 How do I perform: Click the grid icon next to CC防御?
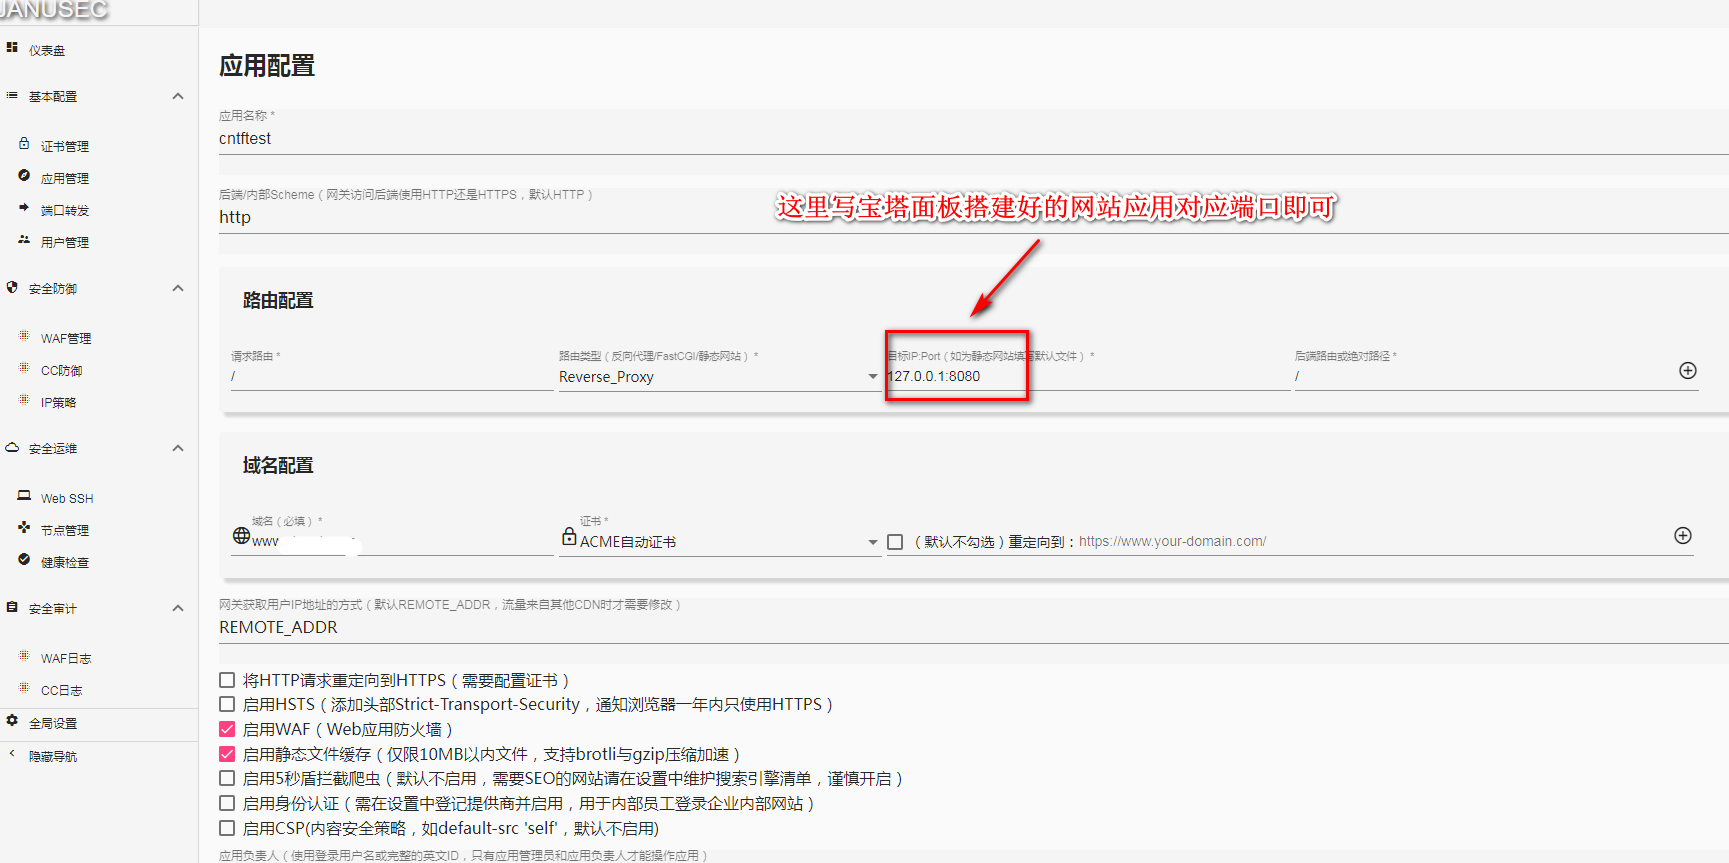(x=24, y=368)
